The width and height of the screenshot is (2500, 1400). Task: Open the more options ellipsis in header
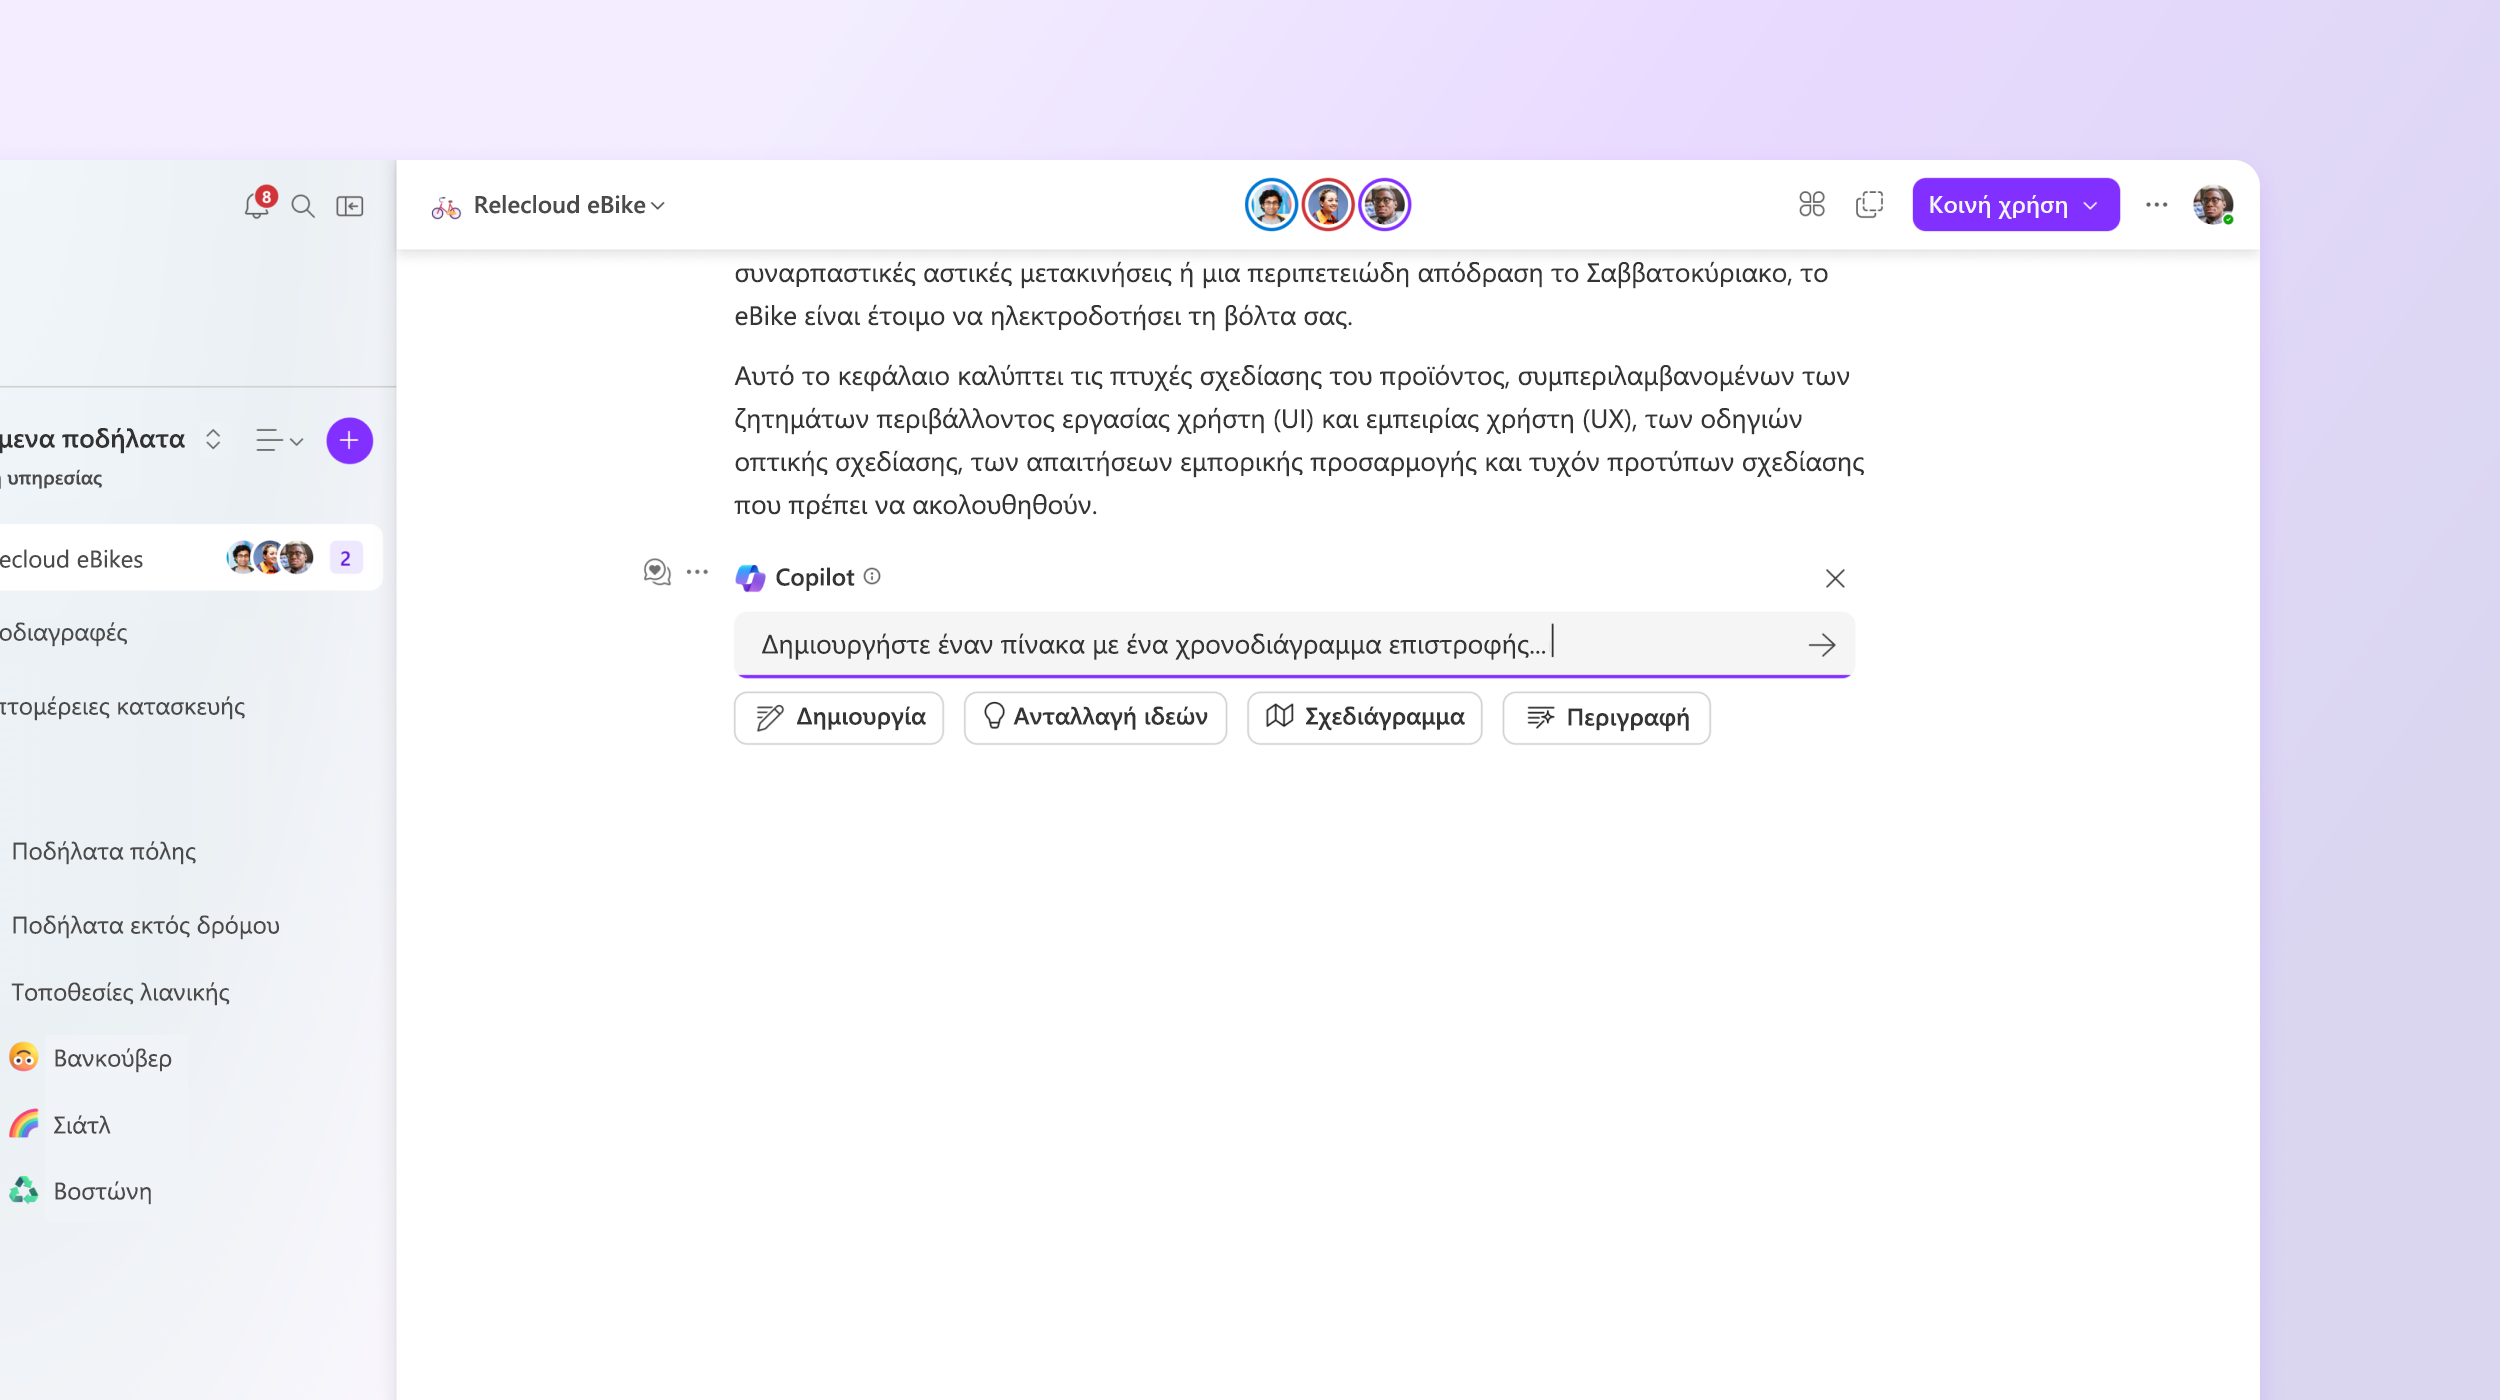(x=2156, y=205)
